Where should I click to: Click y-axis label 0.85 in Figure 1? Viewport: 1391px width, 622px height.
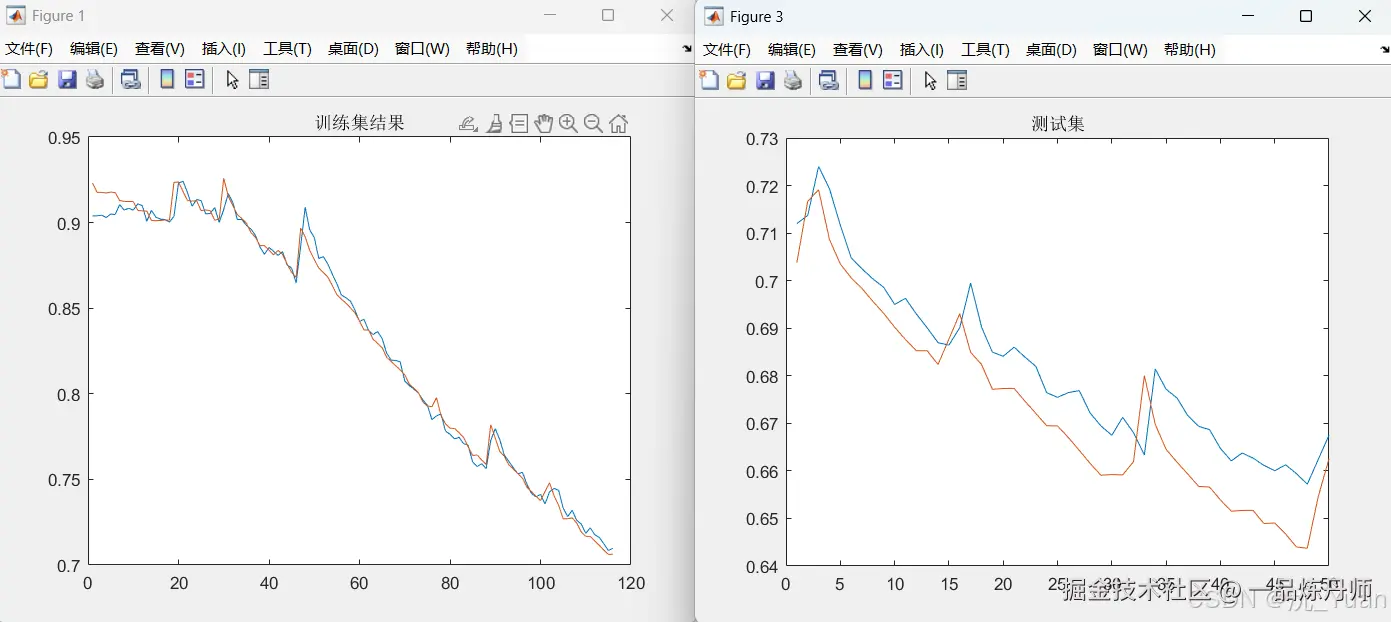tap(64, 309)
